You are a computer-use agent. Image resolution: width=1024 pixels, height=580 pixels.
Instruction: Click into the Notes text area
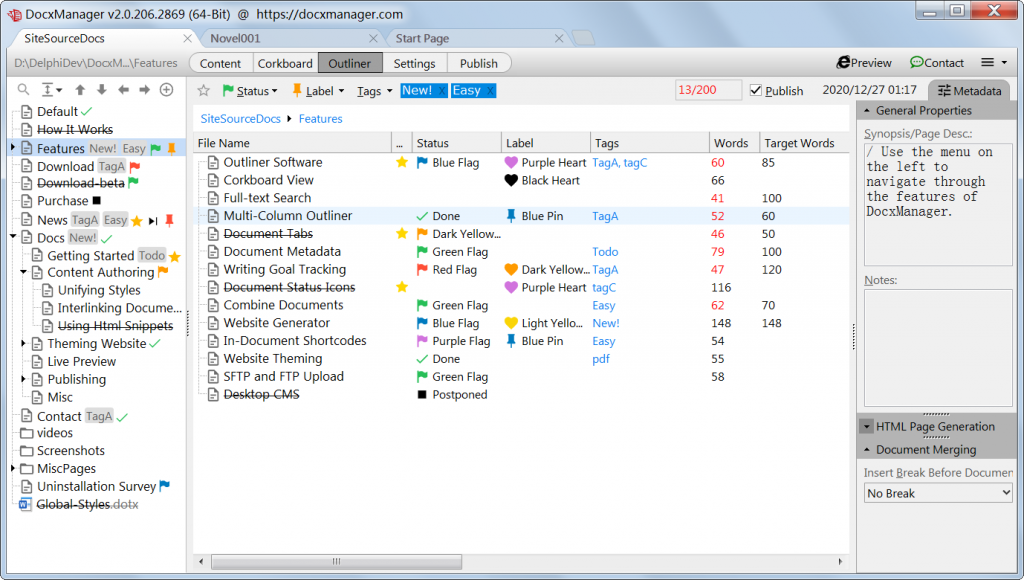(938, 348)
